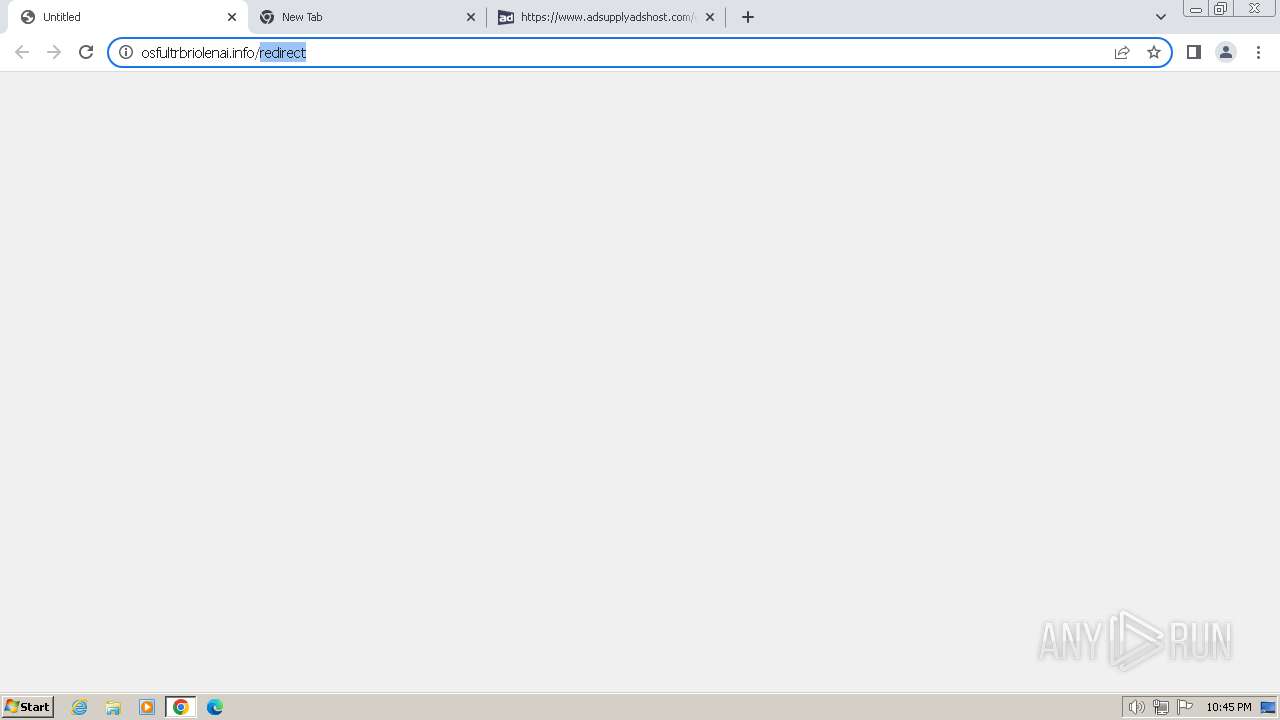The height and width of the screenshot is (720, 1280).
Task: Switch to the New Tab tab
Action: [367, 17]
